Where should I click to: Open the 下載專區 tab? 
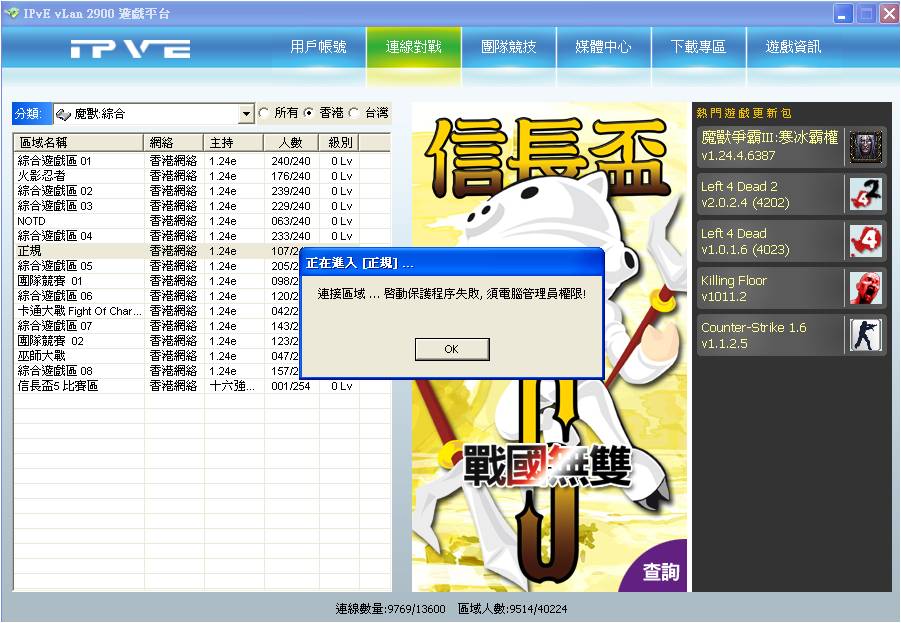pyautogui.click(x=698, y=47)
